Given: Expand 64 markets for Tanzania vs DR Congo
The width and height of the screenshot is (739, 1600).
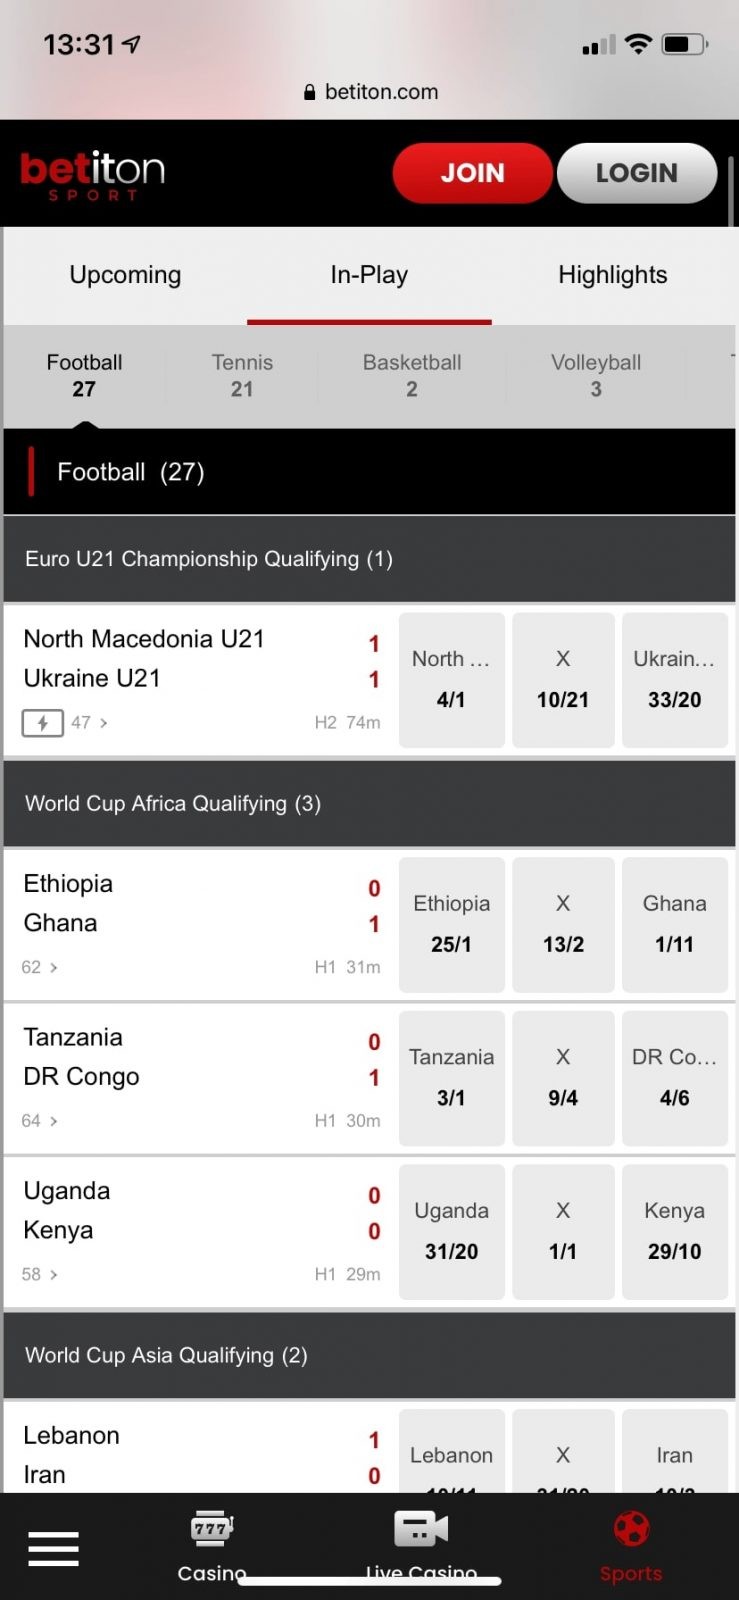Looking at the screenshot, I should 40,1121.
